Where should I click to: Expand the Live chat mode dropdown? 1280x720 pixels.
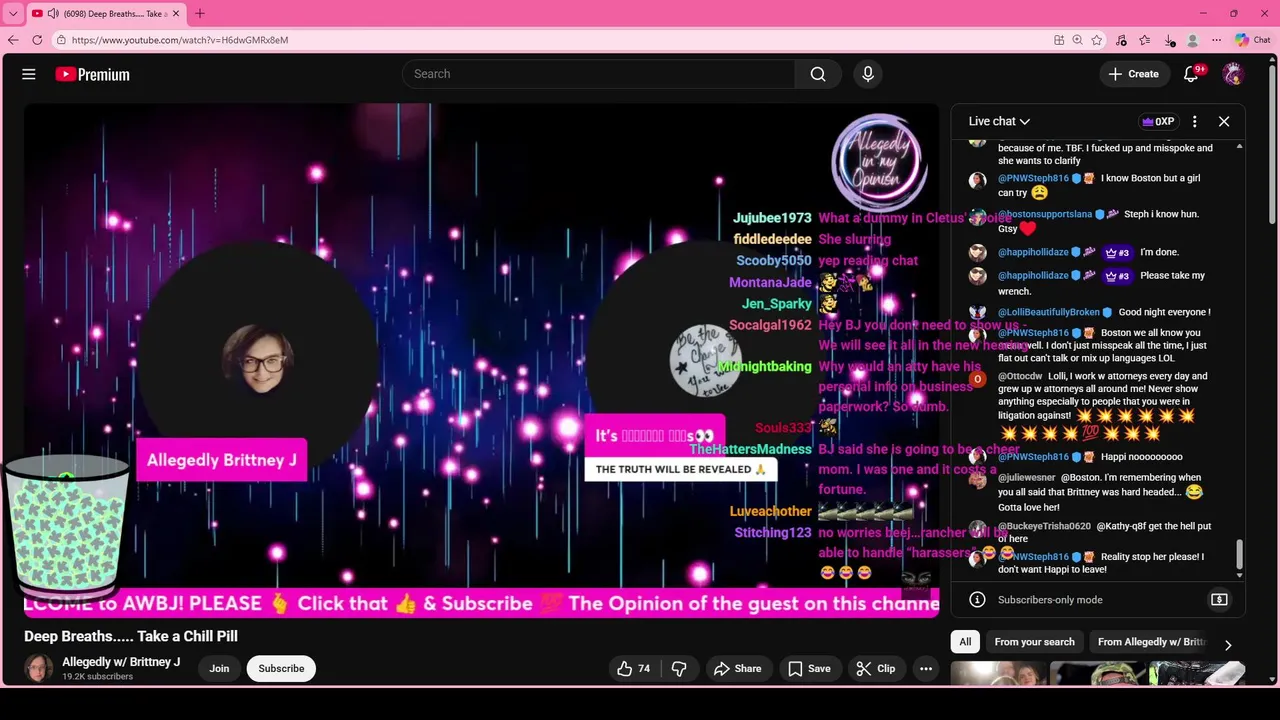[999, 121]
